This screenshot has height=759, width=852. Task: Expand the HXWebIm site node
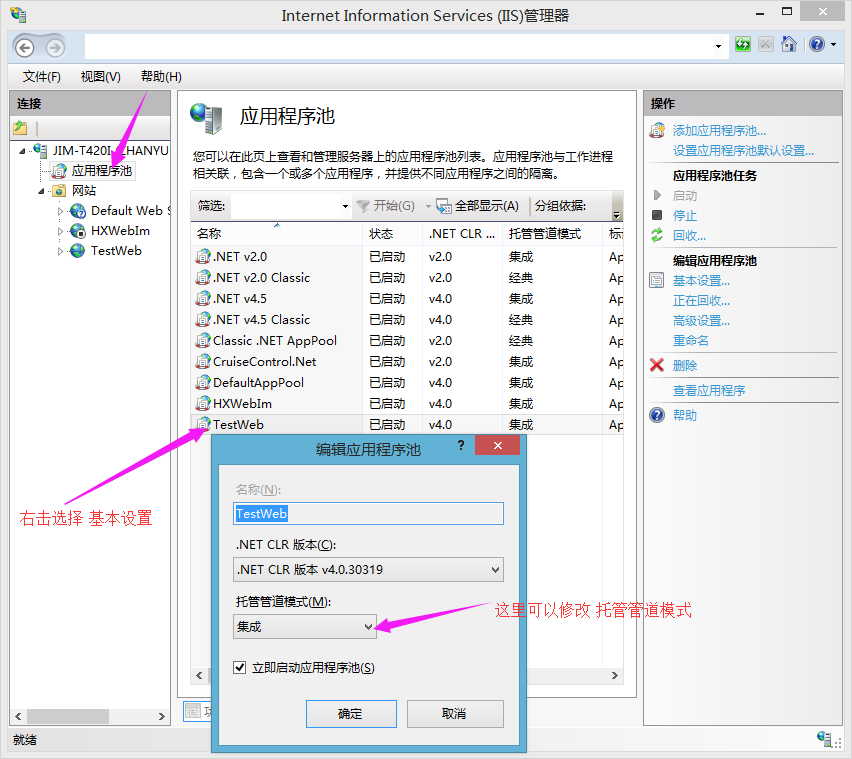(60, 231)
